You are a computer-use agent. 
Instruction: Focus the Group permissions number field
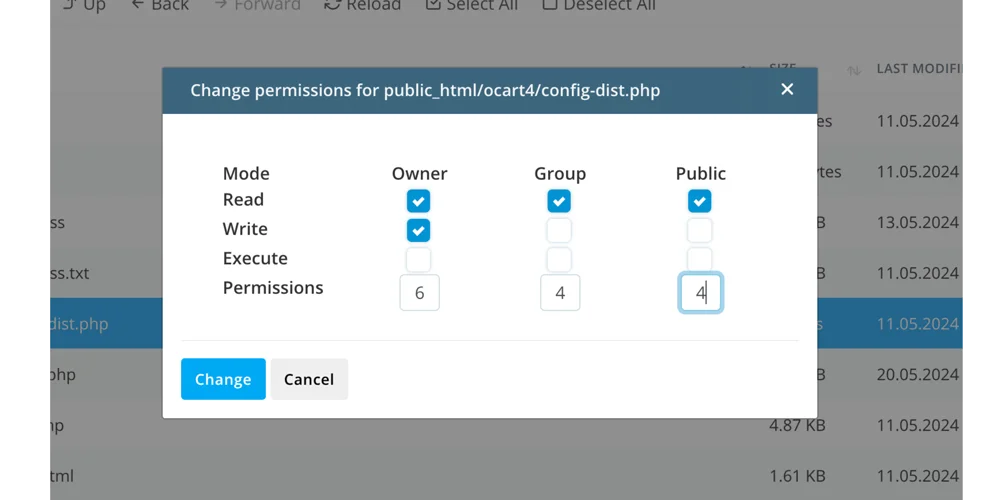coord(560,293)
